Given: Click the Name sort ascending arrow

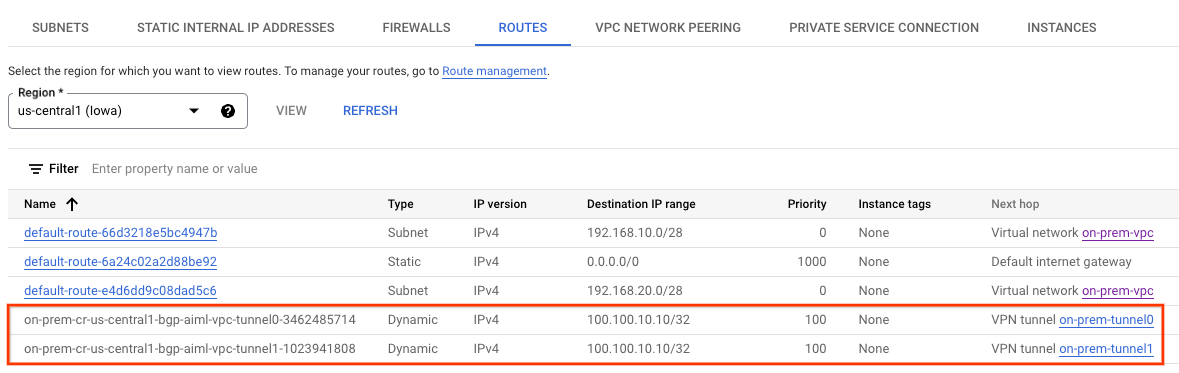Looking at the screenshot, I should pos(72,204).
